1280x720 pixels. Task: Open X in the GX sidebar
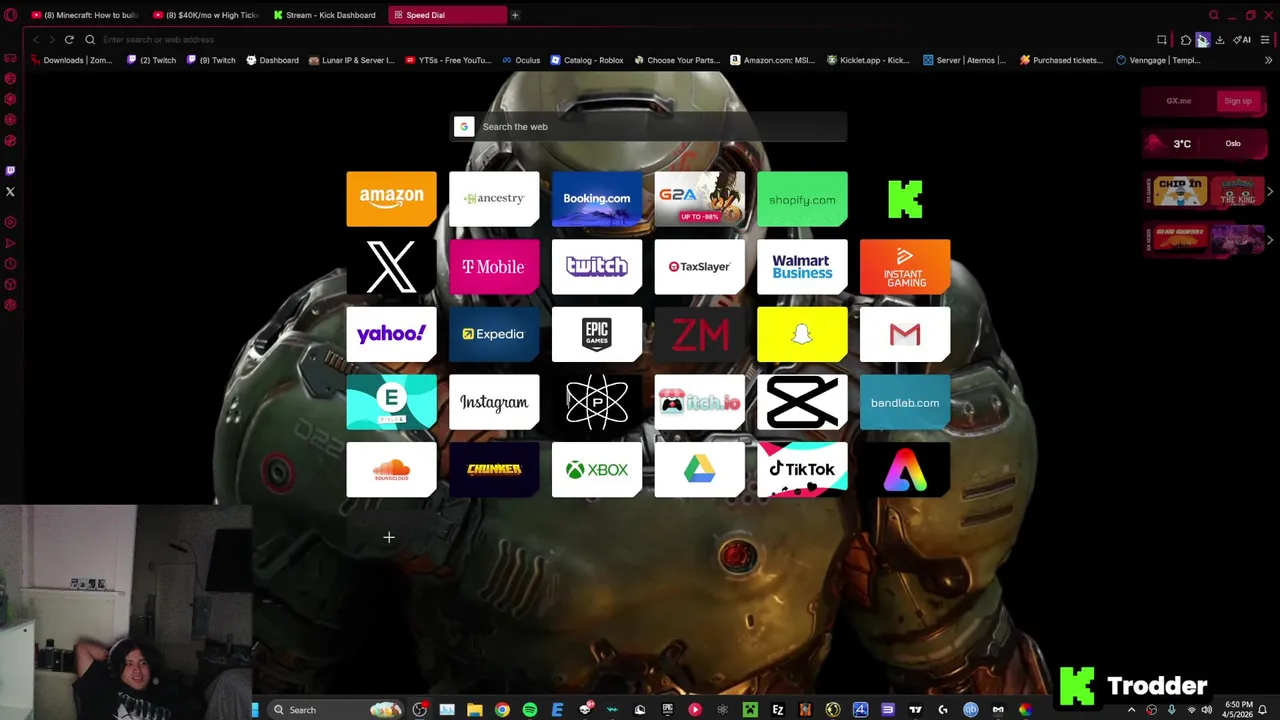(10, 192)
